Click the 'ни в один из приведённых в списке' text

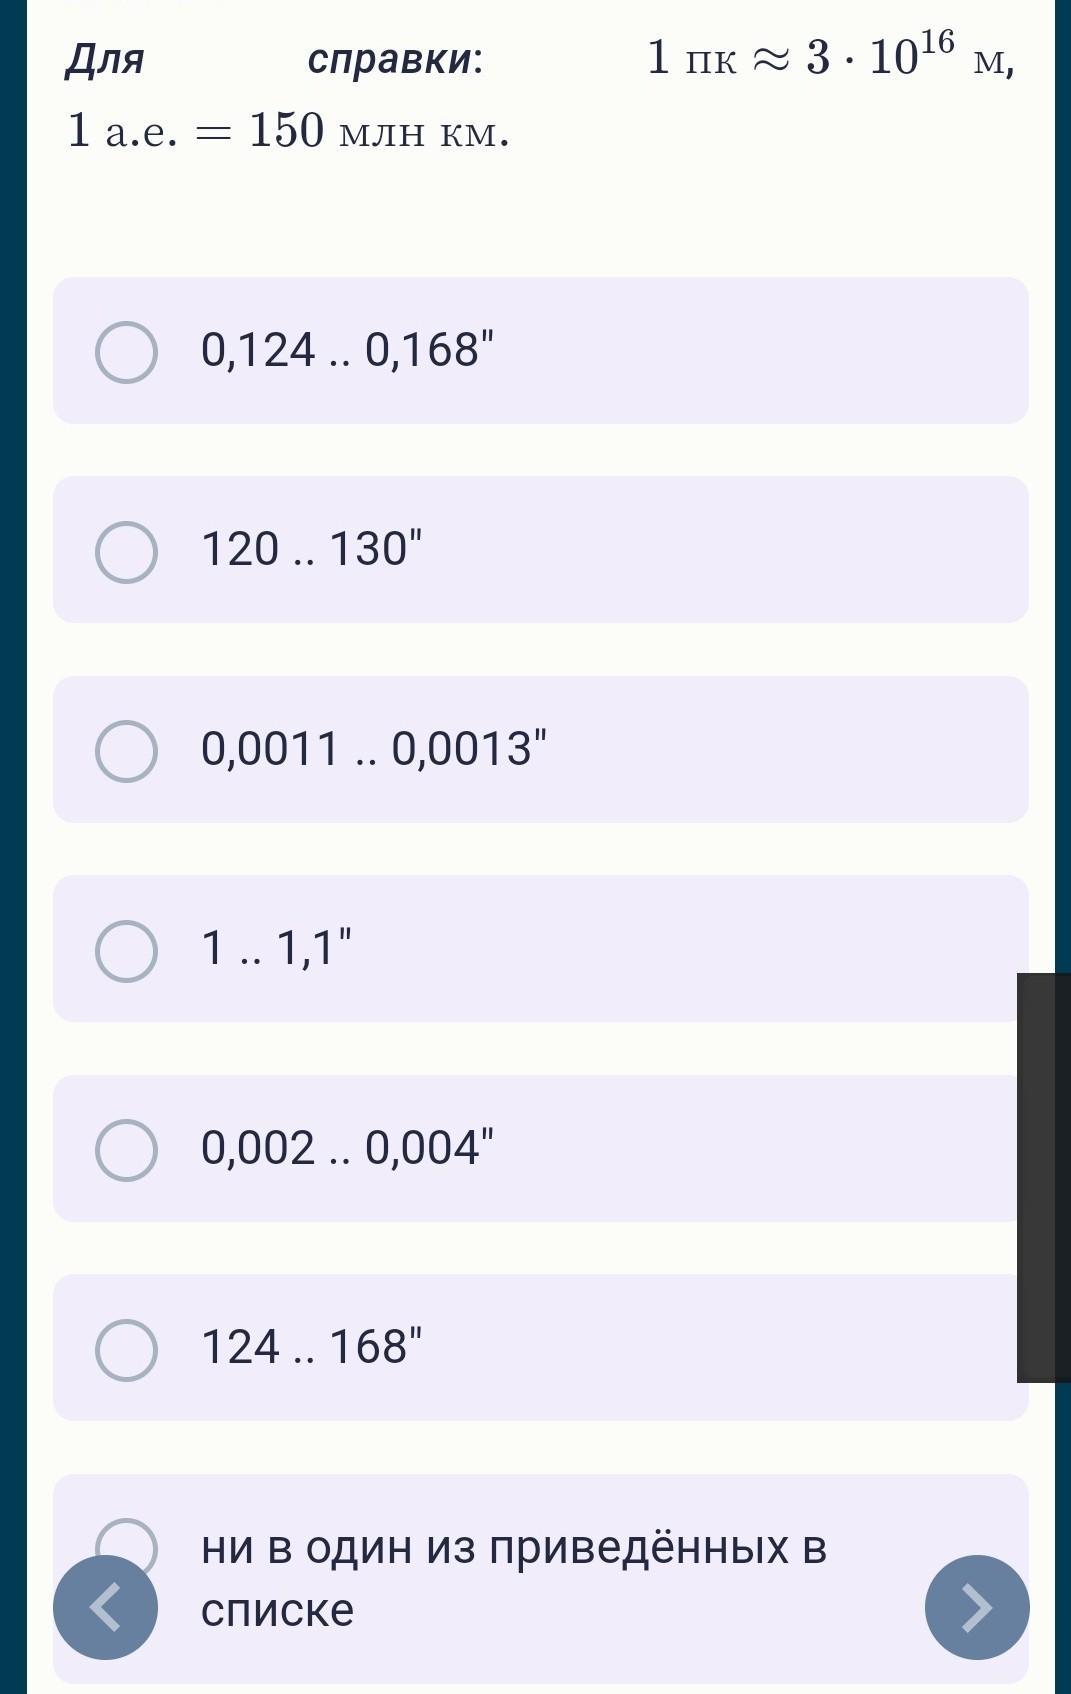513,1577
